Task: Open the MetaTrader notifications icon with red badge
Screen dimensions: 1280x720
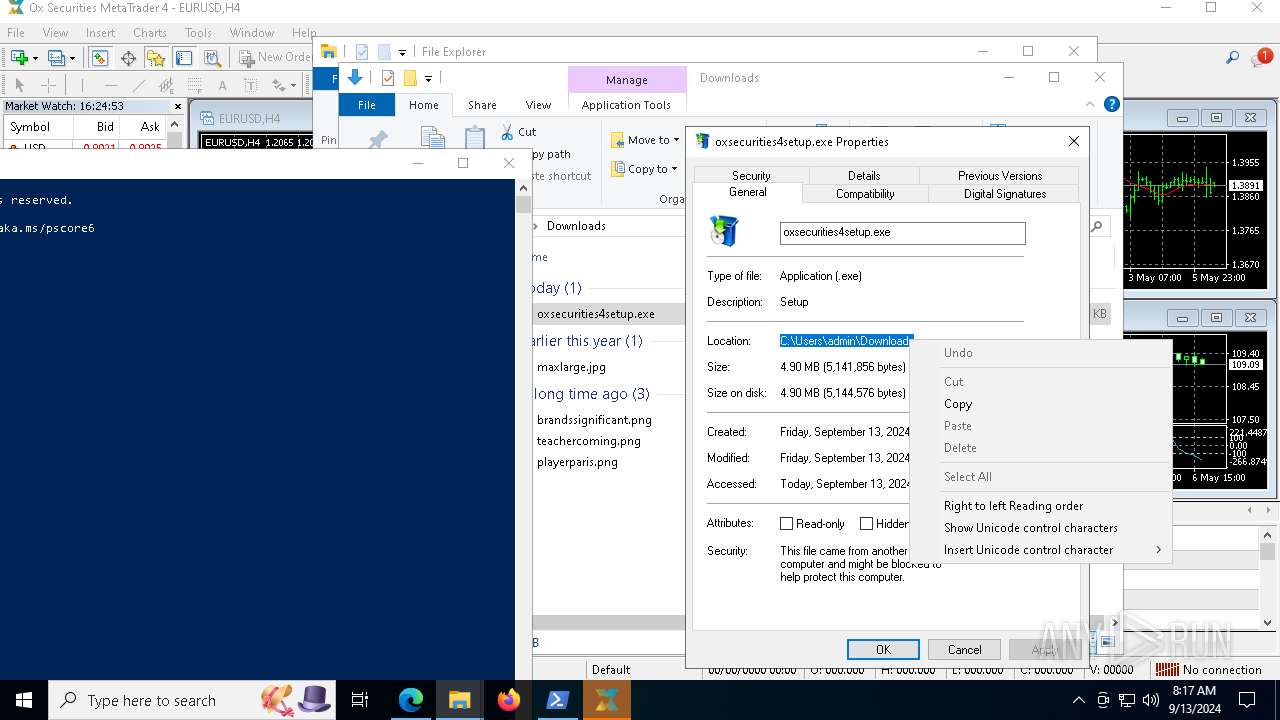Action: [1260, 58]
